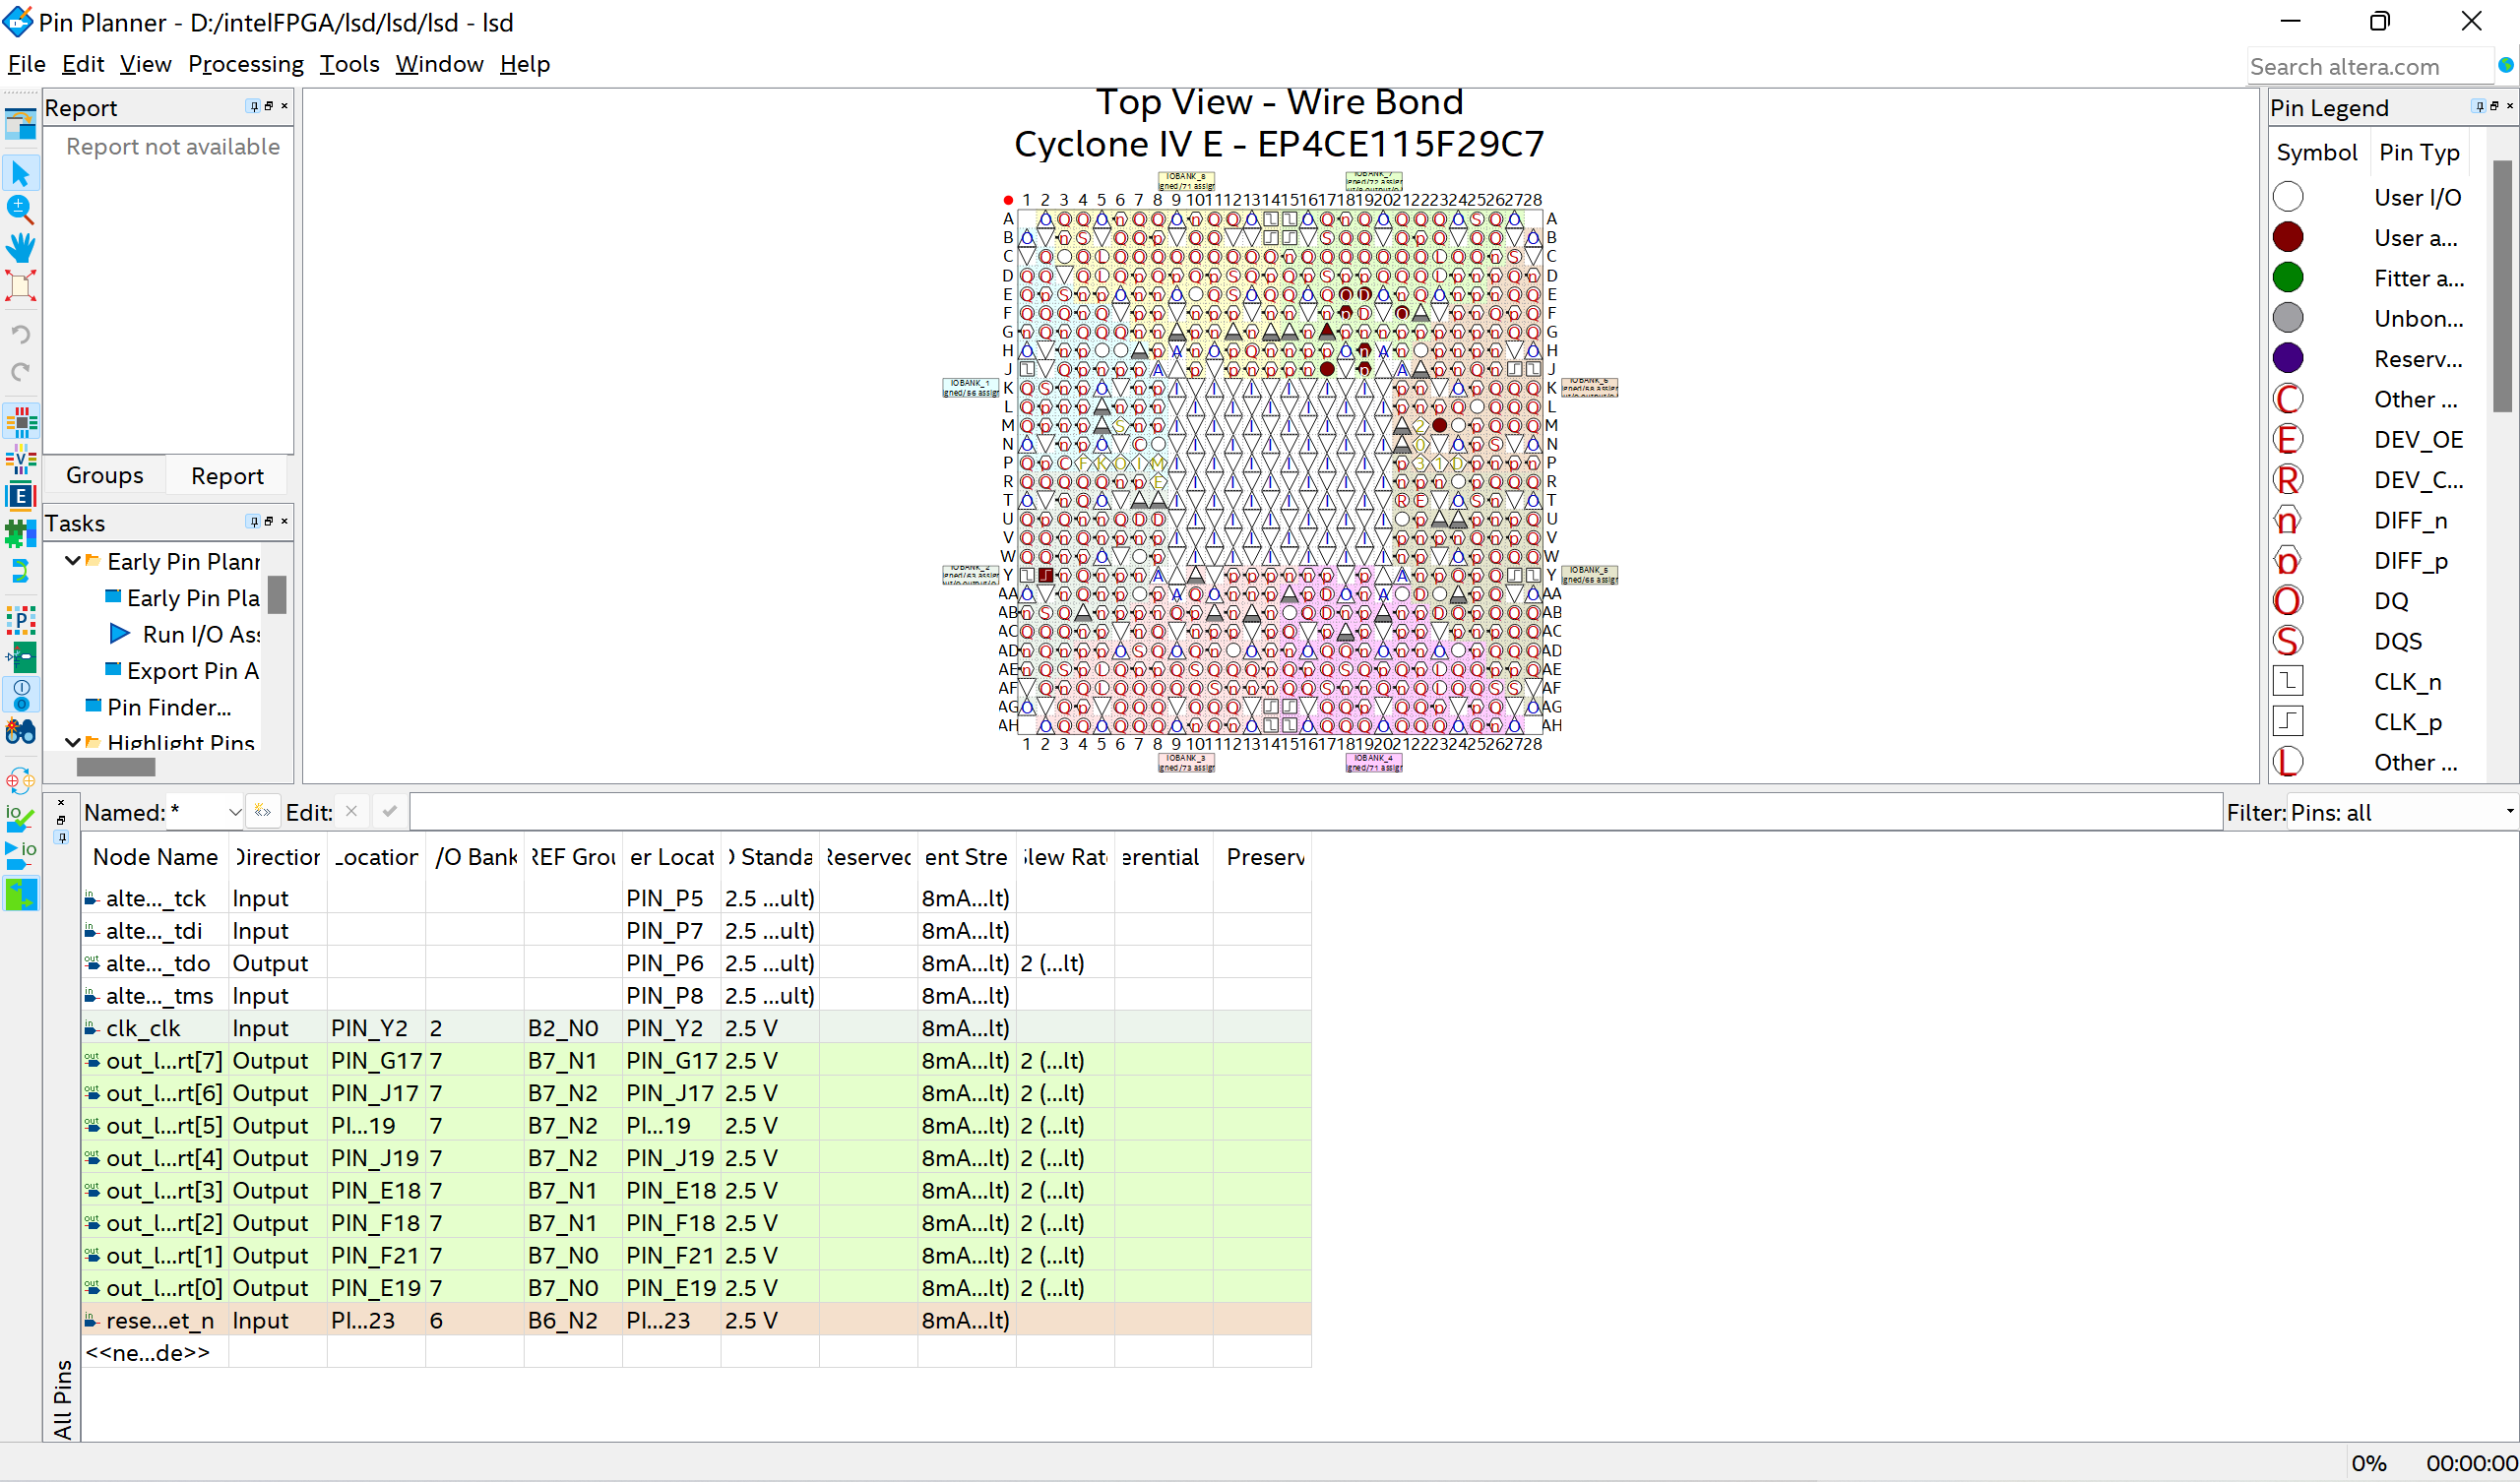The width and height of the screenshot is (2520, 1482).
Task: Toggle pin on Tasks panel
Action: click(254, 521)
